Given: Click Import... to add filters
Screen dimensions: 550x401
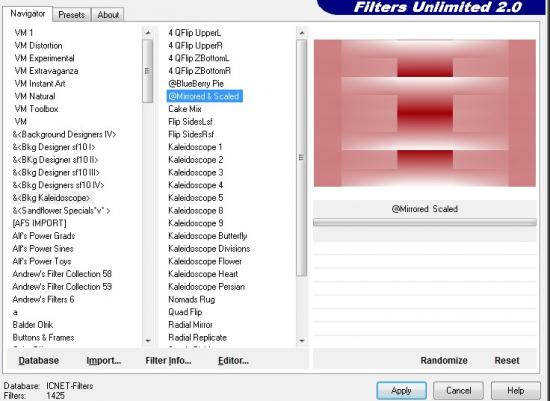Looking at the screenshot, I should [x=104, y=360].
